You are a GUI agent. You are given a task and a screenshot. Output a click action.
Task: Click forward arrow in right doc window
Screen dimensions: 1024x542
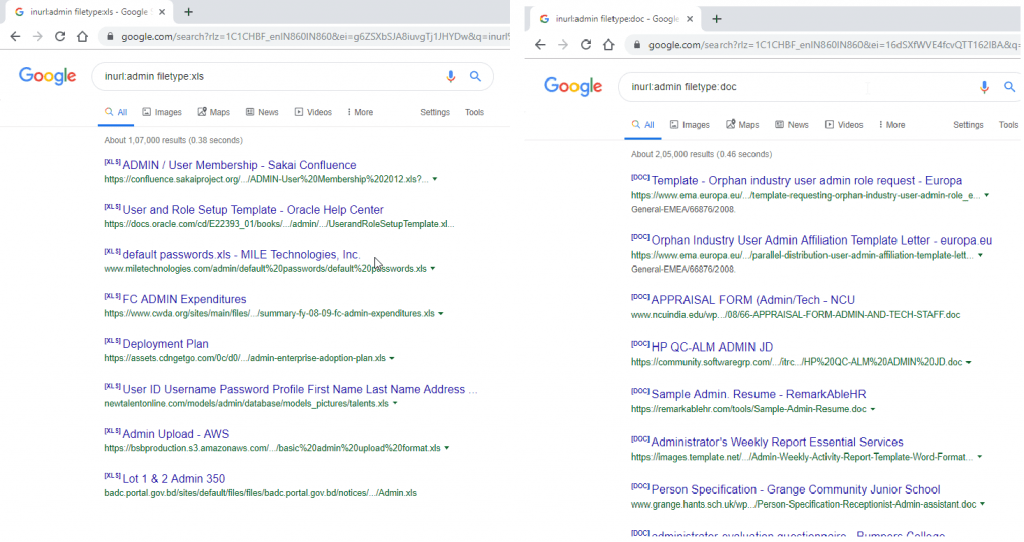pos(563,44)
